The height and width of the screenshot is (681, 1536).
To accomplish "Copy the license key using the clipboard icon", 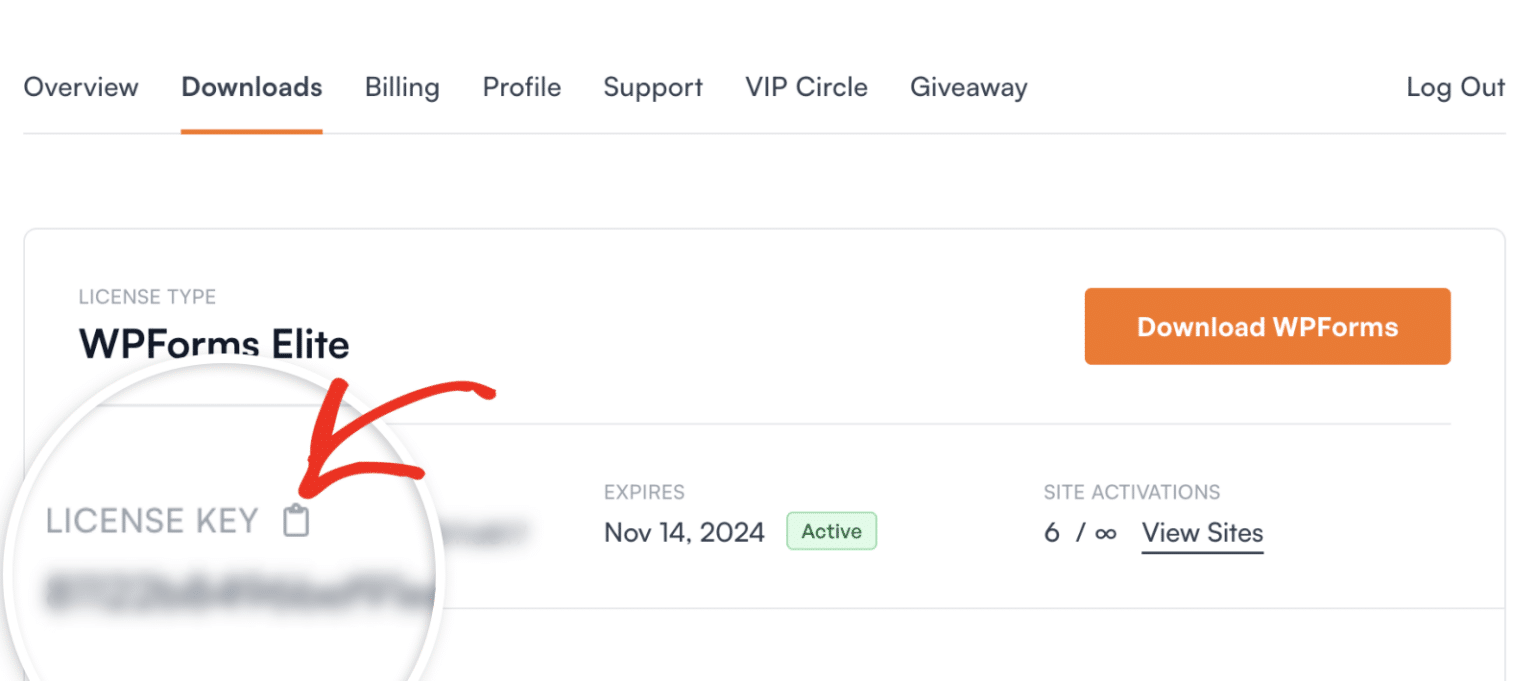I will point(295,519).
